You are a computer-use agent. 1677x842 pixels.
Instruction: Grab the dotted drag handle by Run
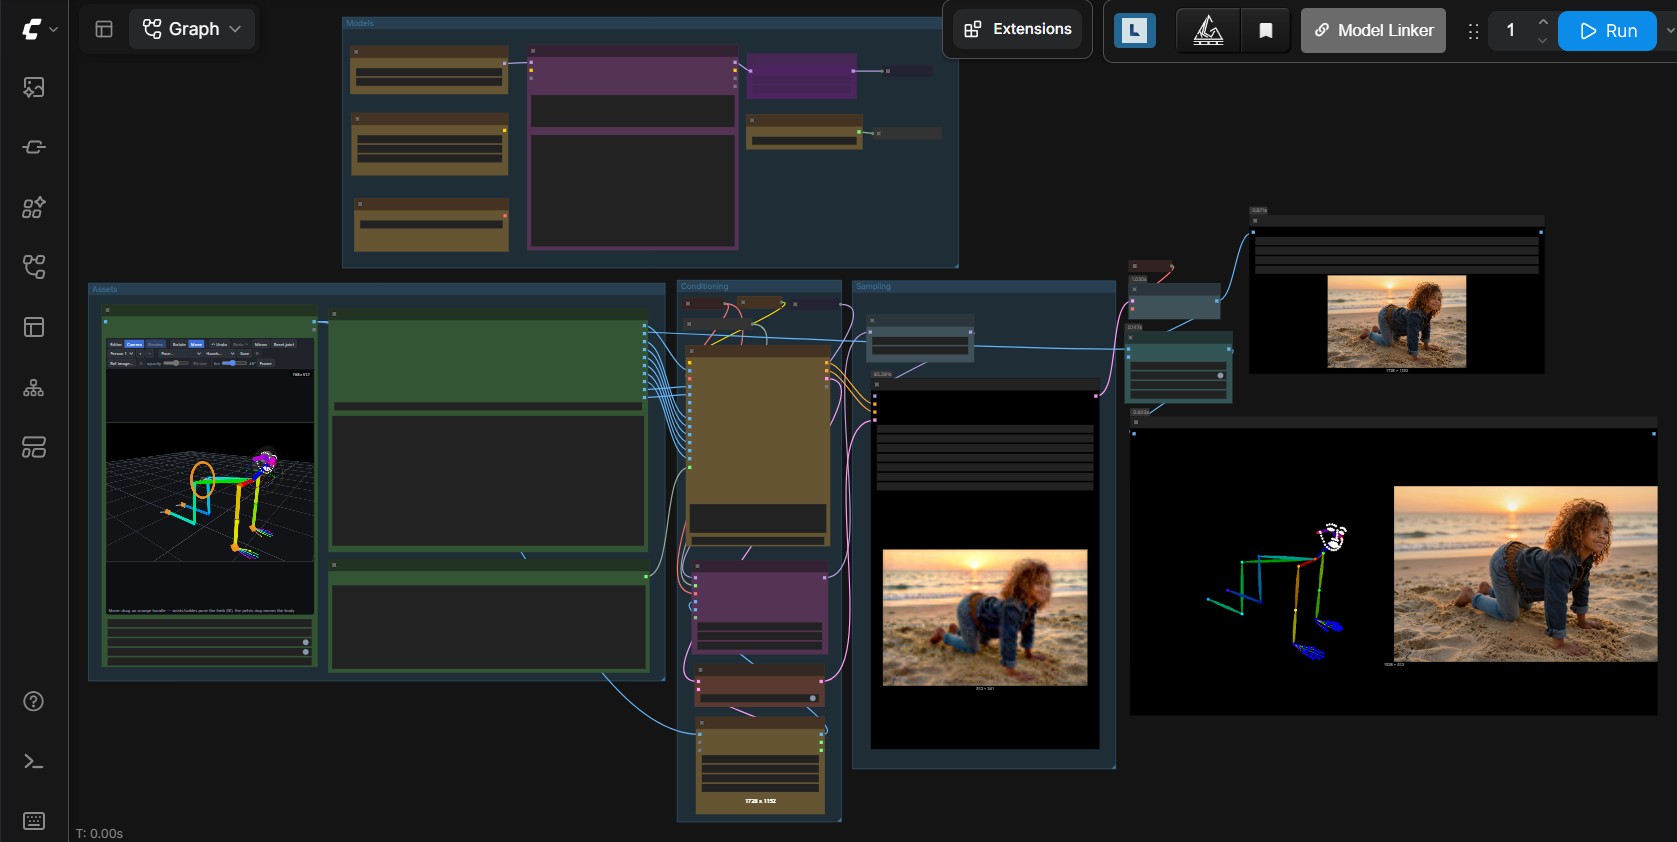1473,31
